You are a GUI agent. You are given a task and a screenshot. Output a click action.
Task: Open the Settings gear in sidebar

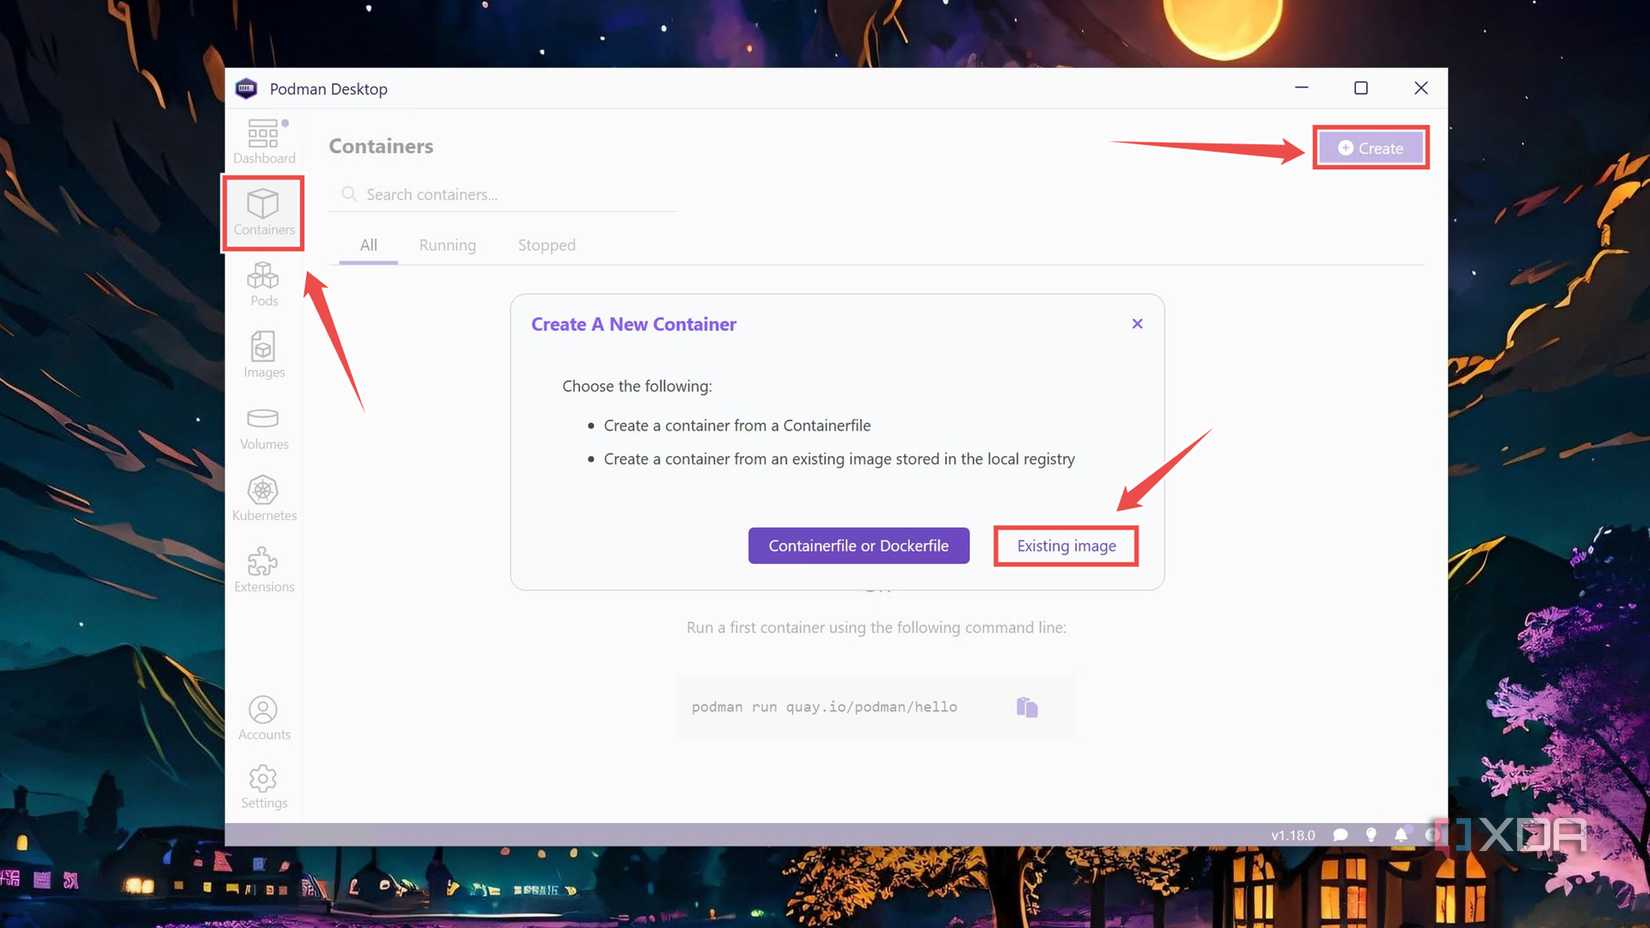[x=264, y=787]
